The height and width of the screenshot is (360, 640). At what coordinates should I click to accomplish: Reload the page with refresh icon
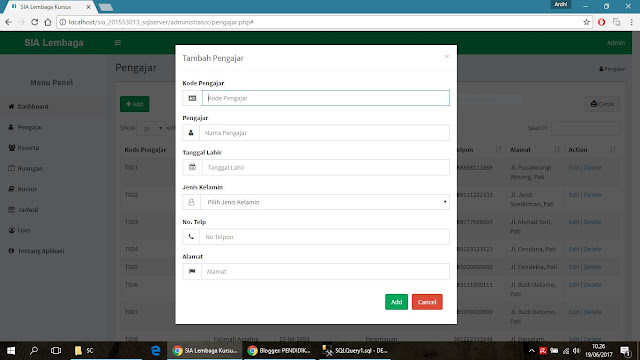35,22
